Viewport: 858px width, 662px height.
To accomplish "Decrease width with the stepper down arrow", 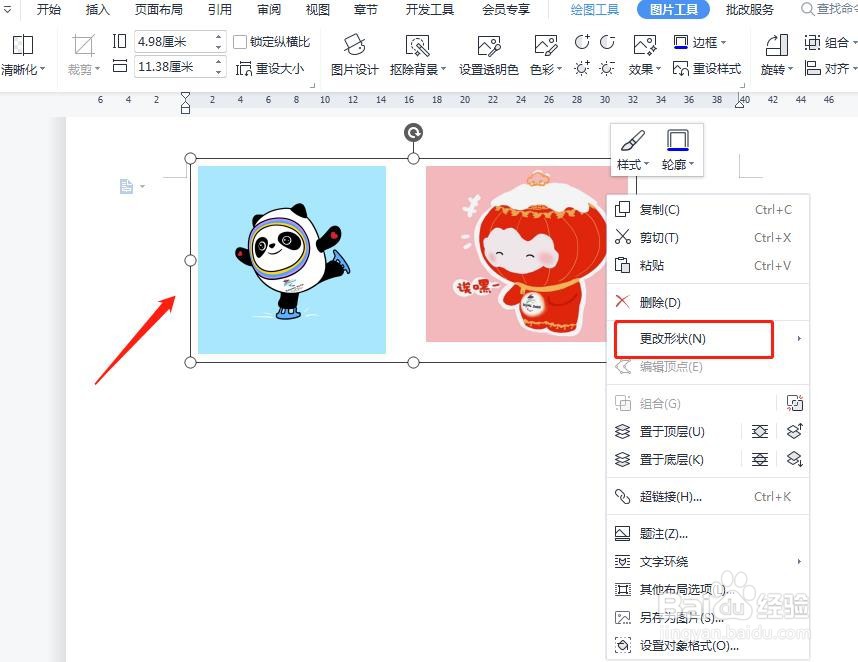I will 219,72.
